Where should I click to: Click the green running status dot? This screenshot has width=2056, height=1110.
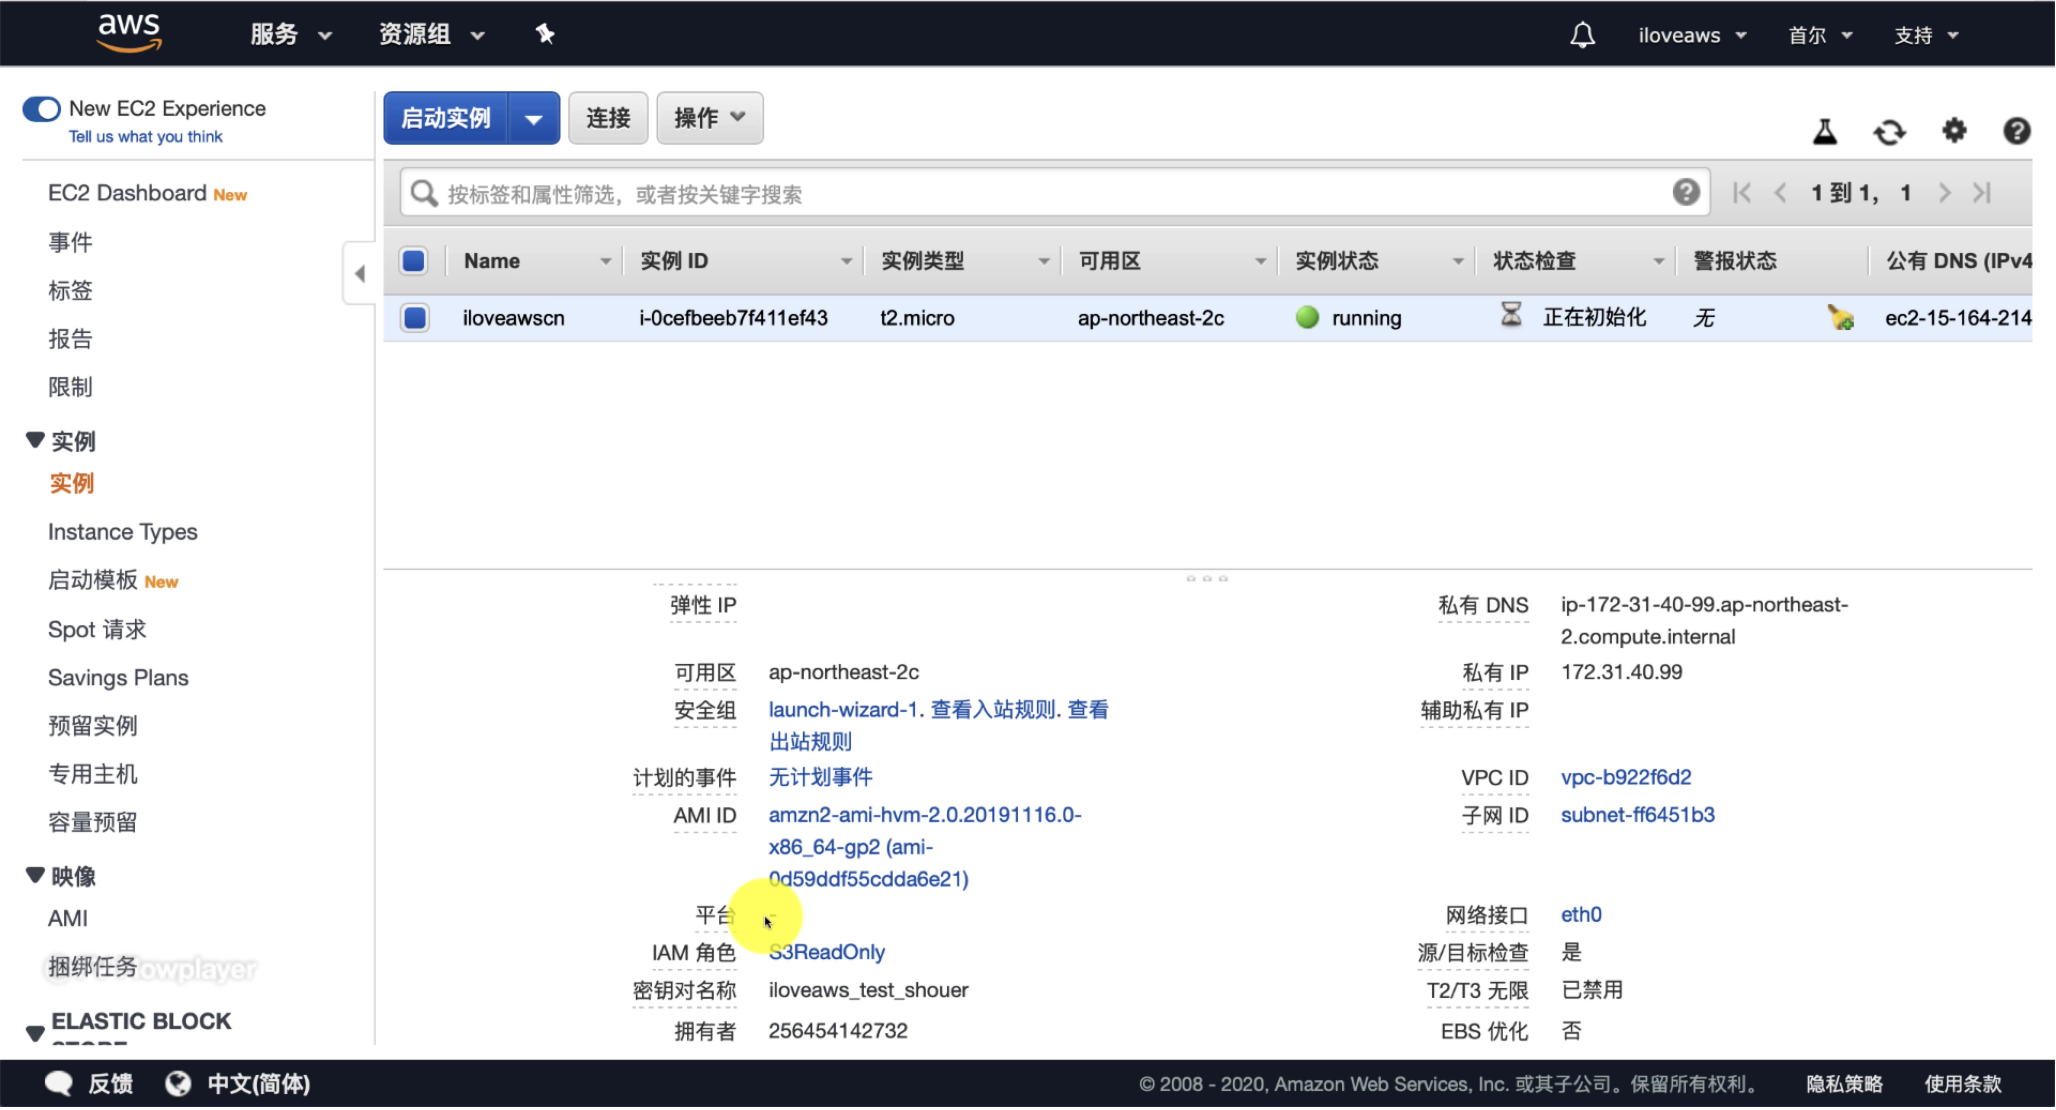1307,317
